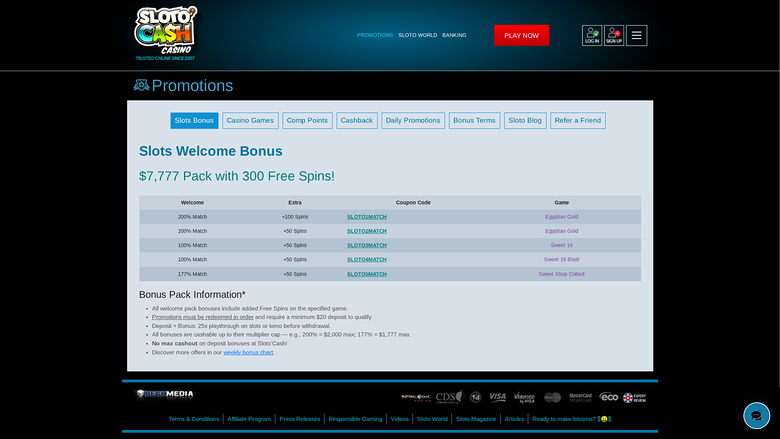Open the Refer a Friend tab

[578, 120]
